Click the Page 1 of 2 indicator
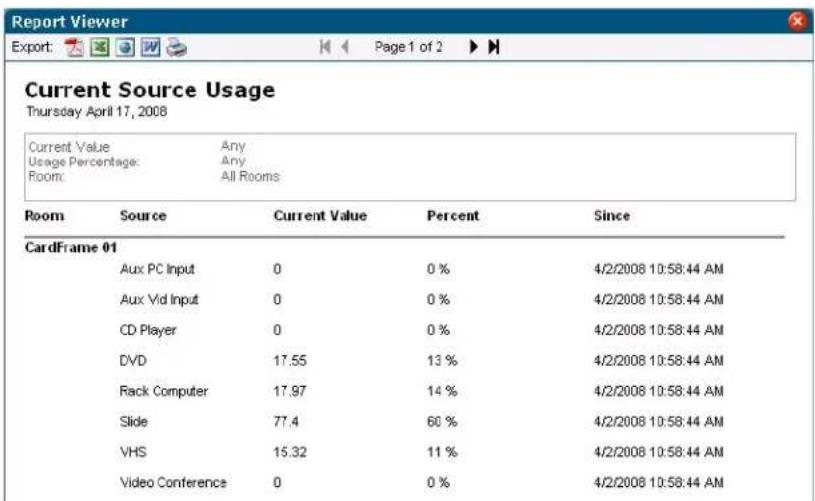This screenshot has width=815, height=501. click(409, 47)
